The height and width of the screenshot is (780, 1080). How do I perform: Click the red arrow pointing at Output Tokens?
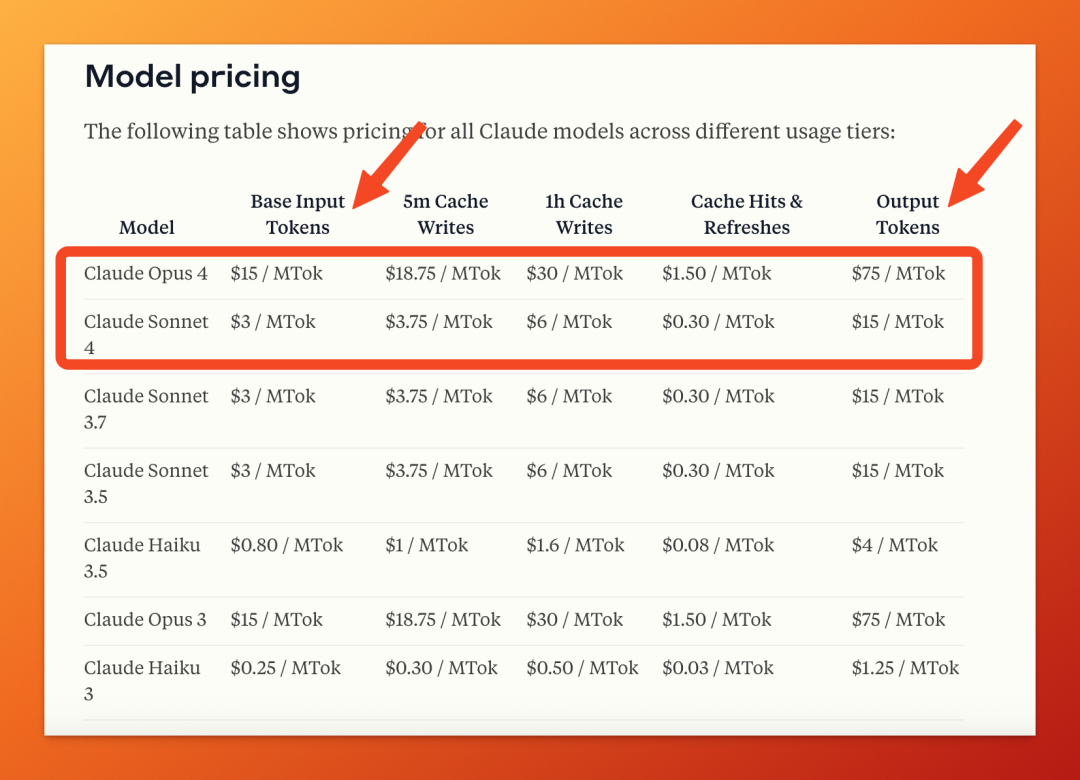(984, 163)
